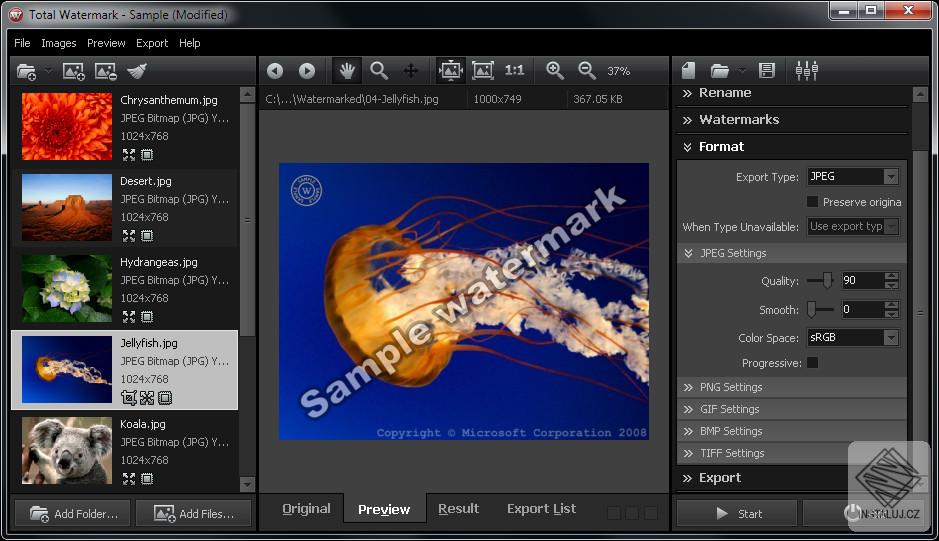Go to next image arrow
Screen dimensions: 939x541
click(x=307, y=71)
